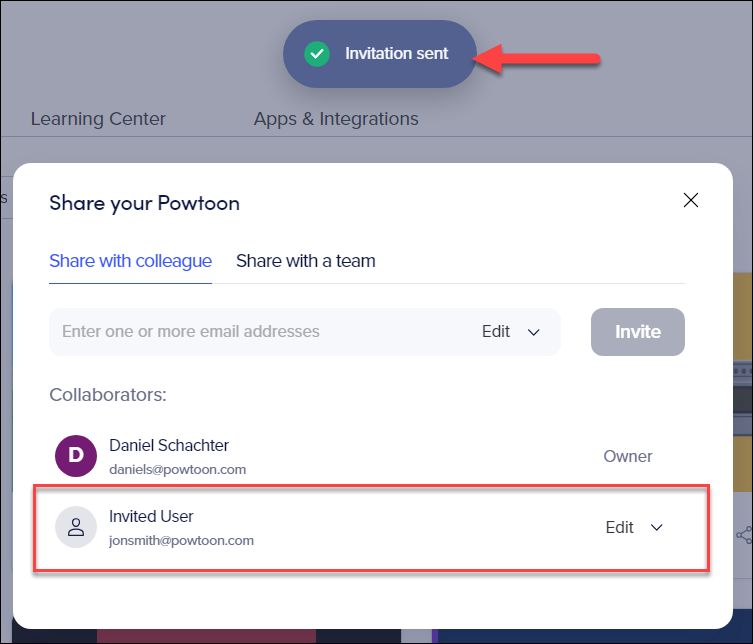Open Edit permission dropdown for Invited User
The image size is (753, 644).
pyautogui.click(x=634, y=527)
